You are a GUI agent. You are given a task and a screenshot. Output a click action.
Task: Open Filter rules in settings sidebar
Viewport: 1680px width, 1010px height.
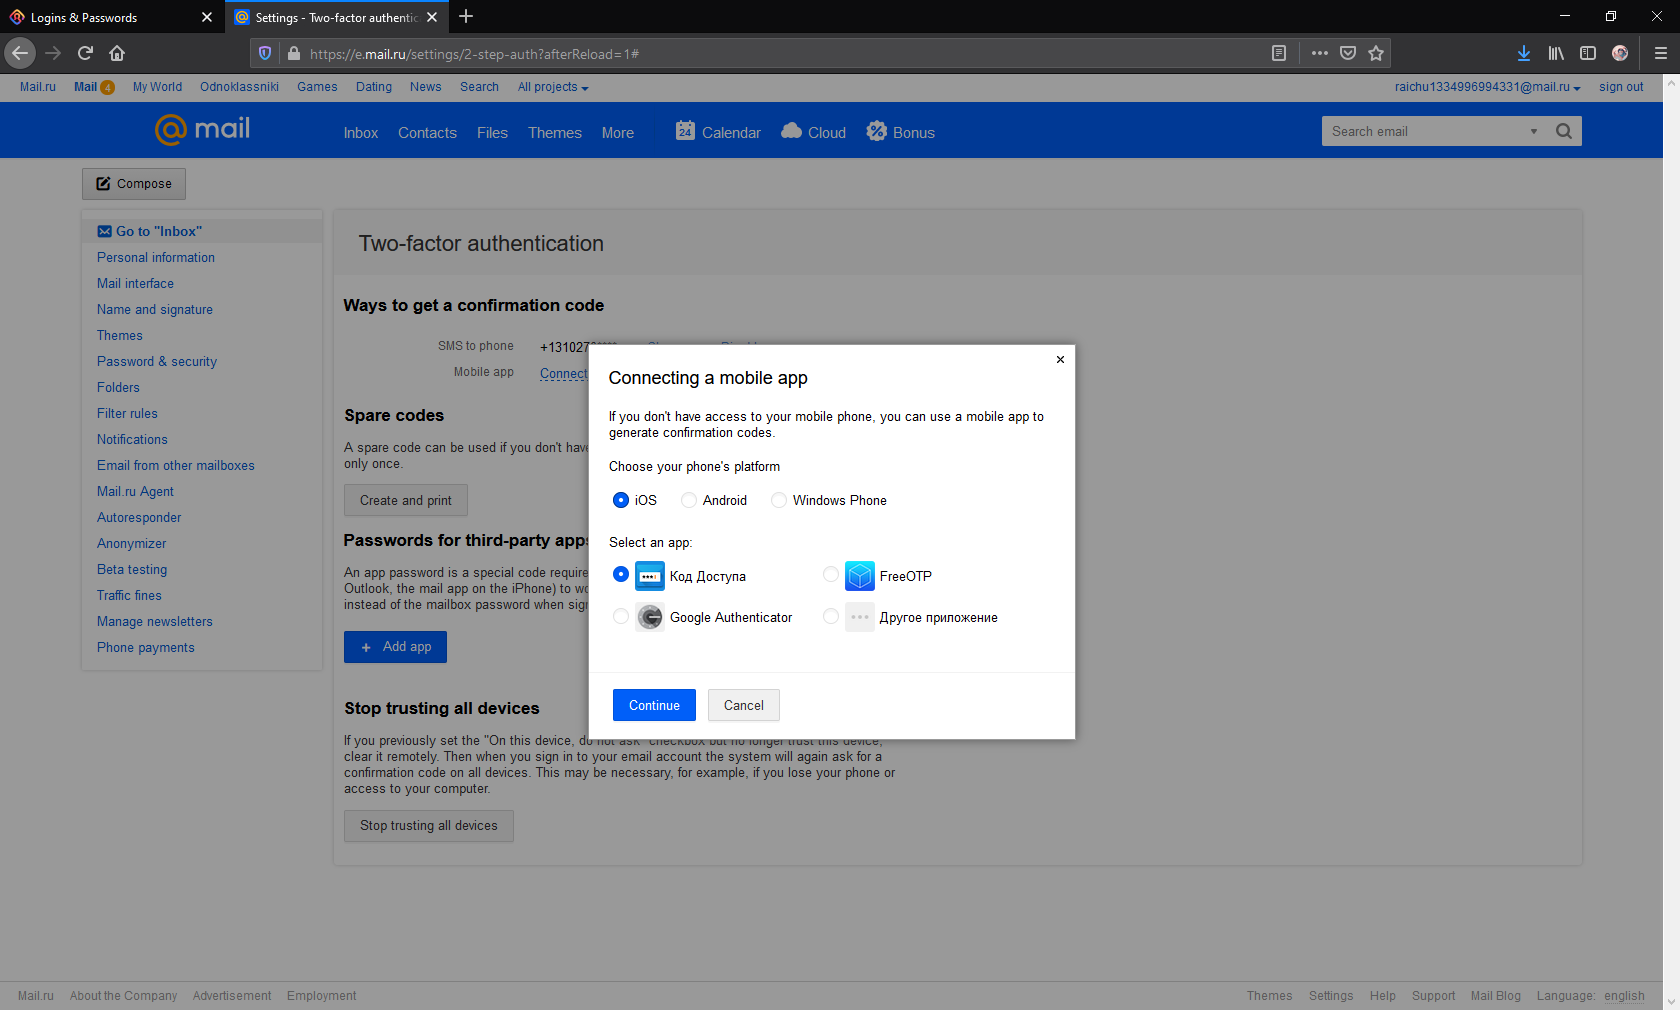point(127,413)
